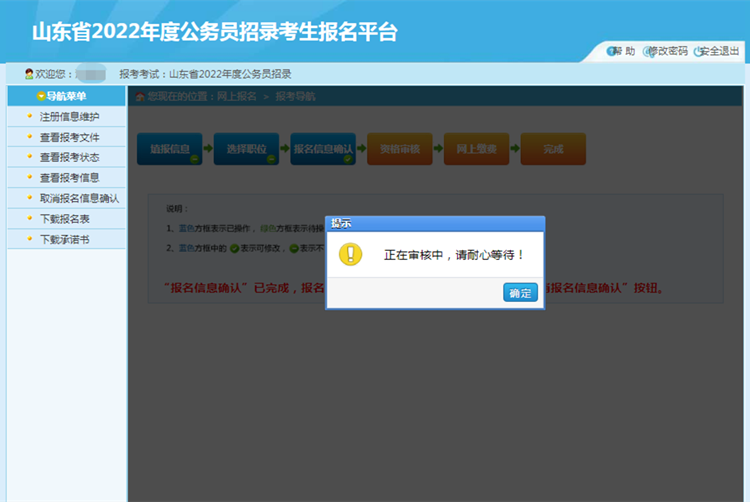Select 注册信息维护 in the sidebar
750x502 pixels.
[69, 117]
